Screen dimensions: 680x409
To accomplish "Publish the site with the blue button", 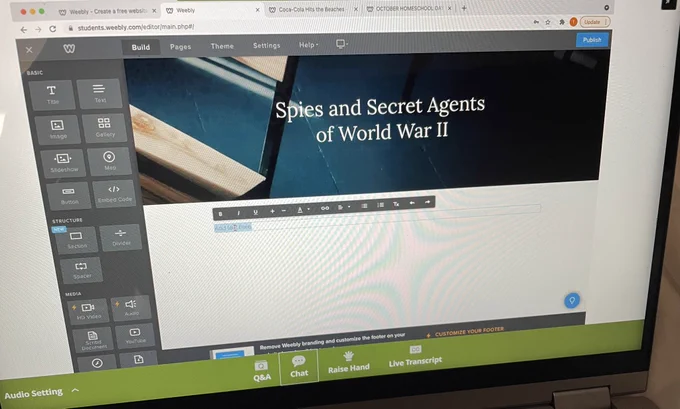I will point(592,40).
